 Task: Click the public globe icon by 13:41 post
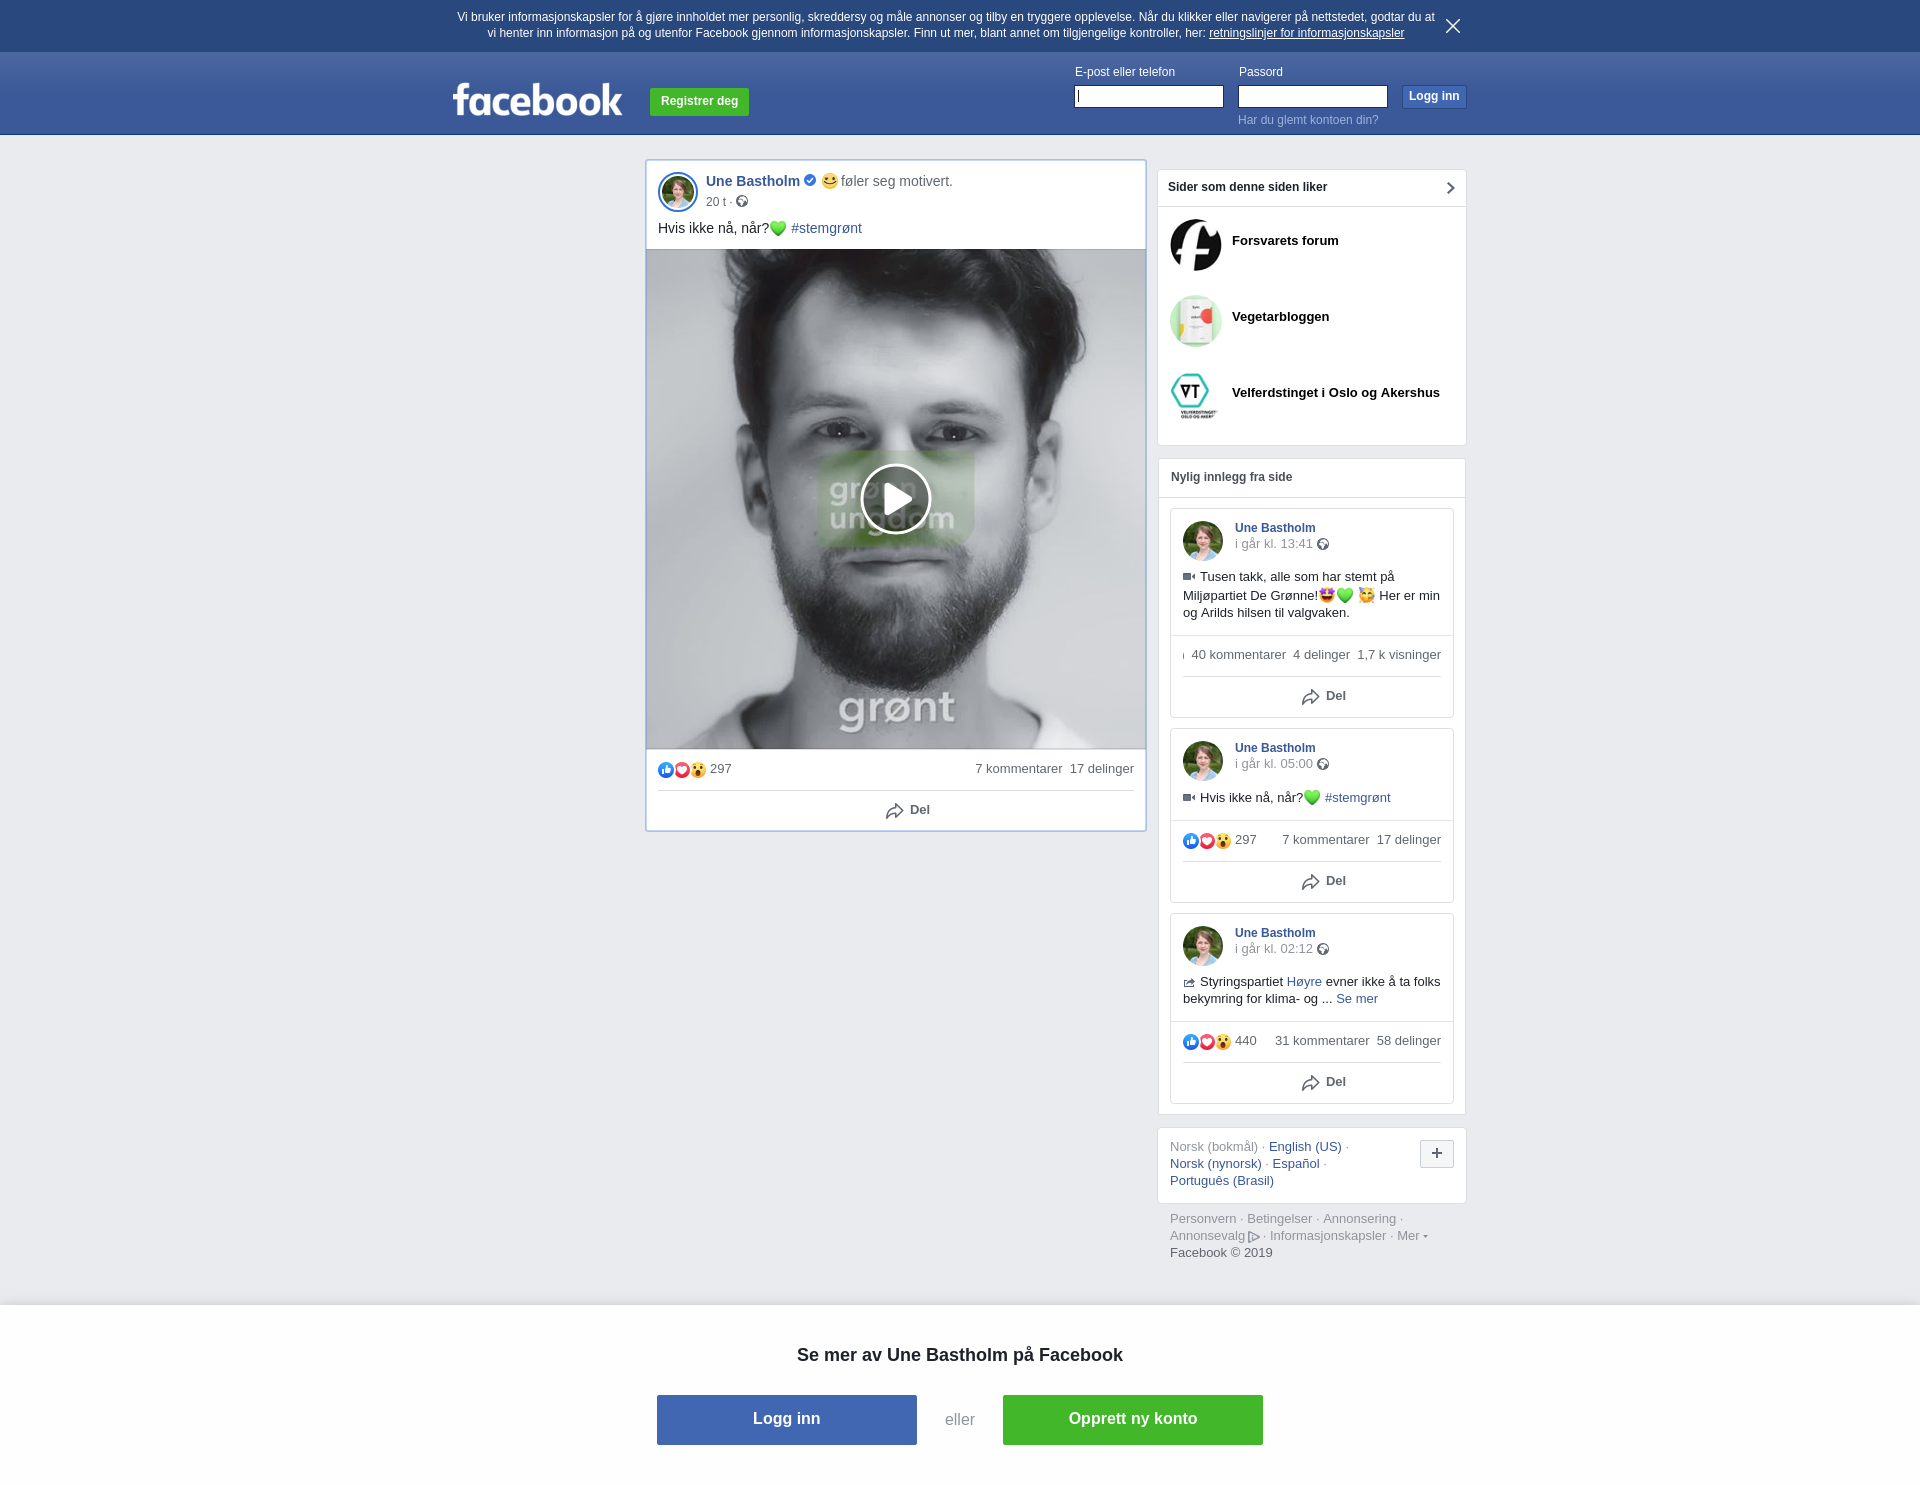click(x=1323, y=545)
